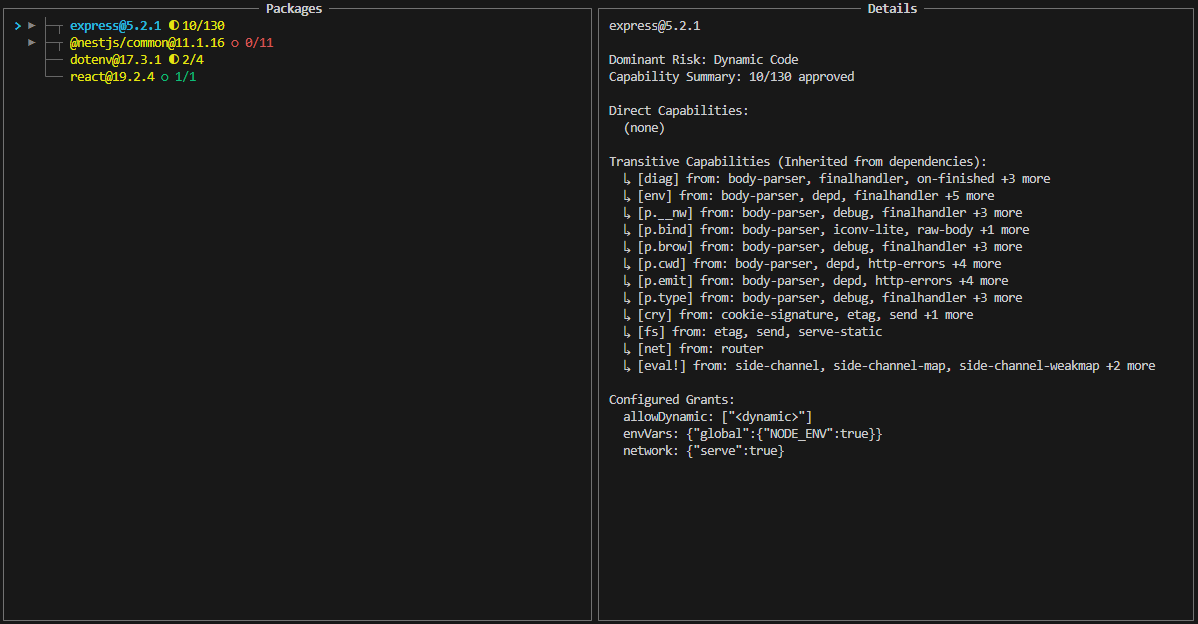The height and width of the screenshot is (624, 1198).
Task: Click the 0/11 approval count for nestjs
Action: point(259,43)
